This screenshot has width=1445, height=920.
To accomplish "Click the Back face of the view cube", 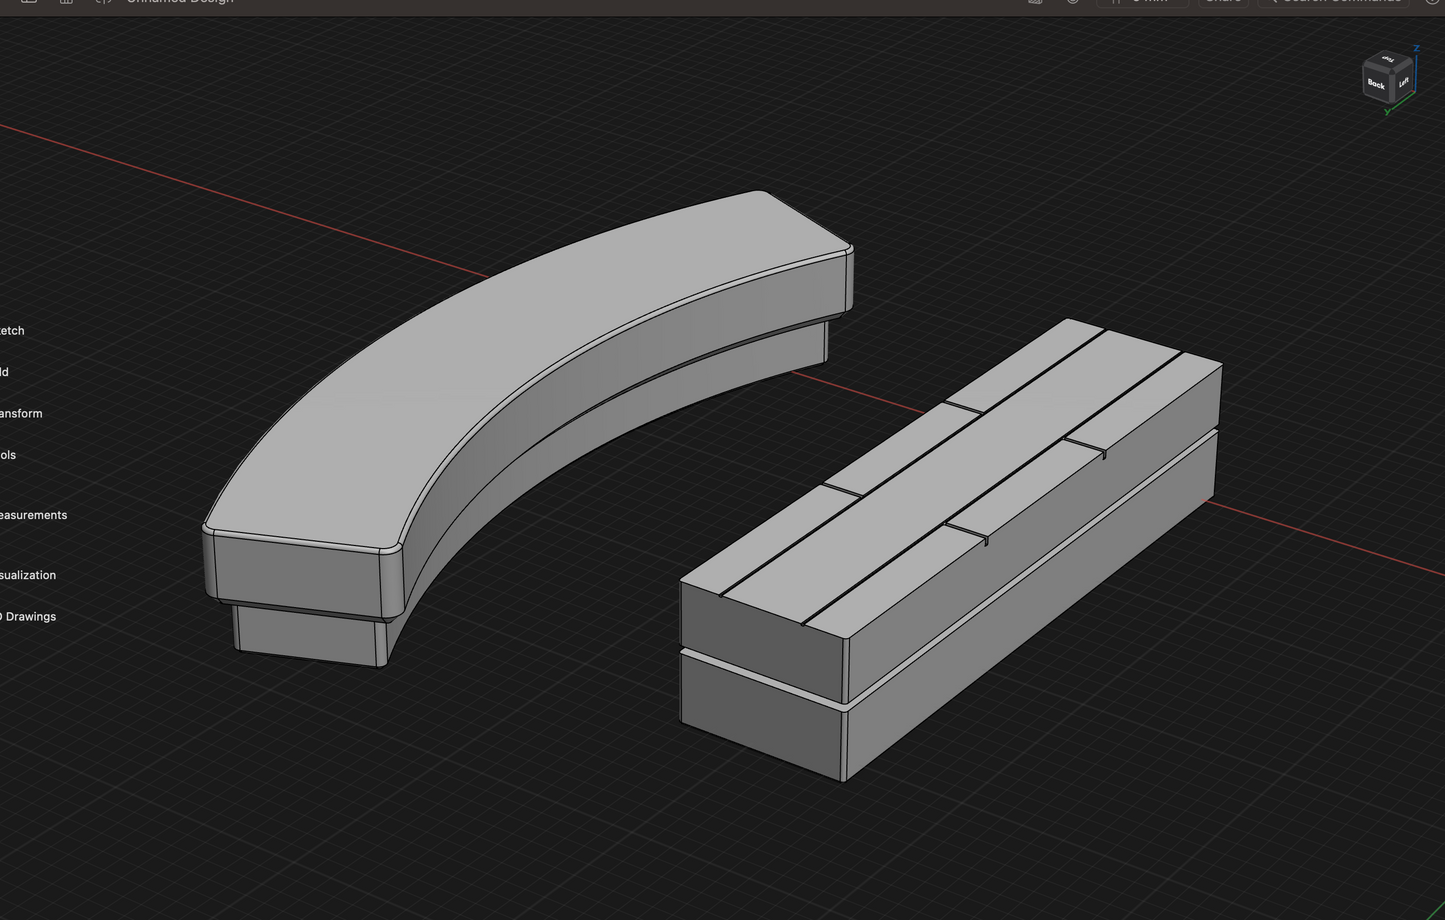I will pyautogui.click(x=1376, y=85).
